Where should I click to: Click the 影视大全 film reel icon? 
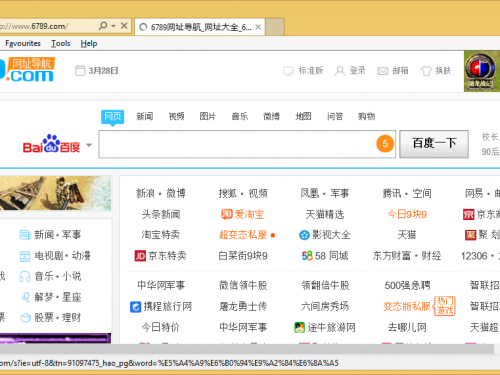coord(304,235)
